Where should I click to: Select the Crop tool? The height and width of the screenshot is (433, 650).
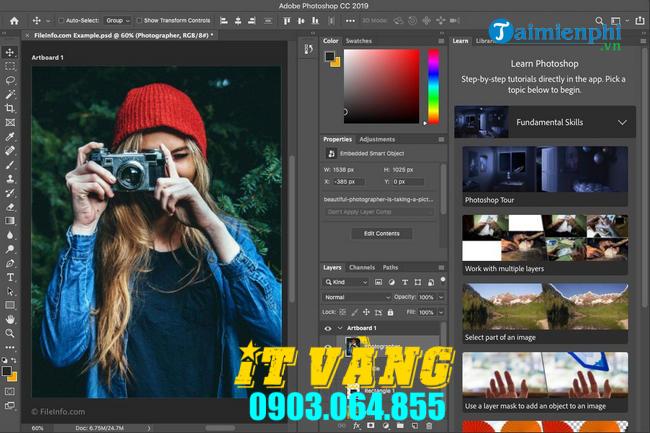pos(10,109)
